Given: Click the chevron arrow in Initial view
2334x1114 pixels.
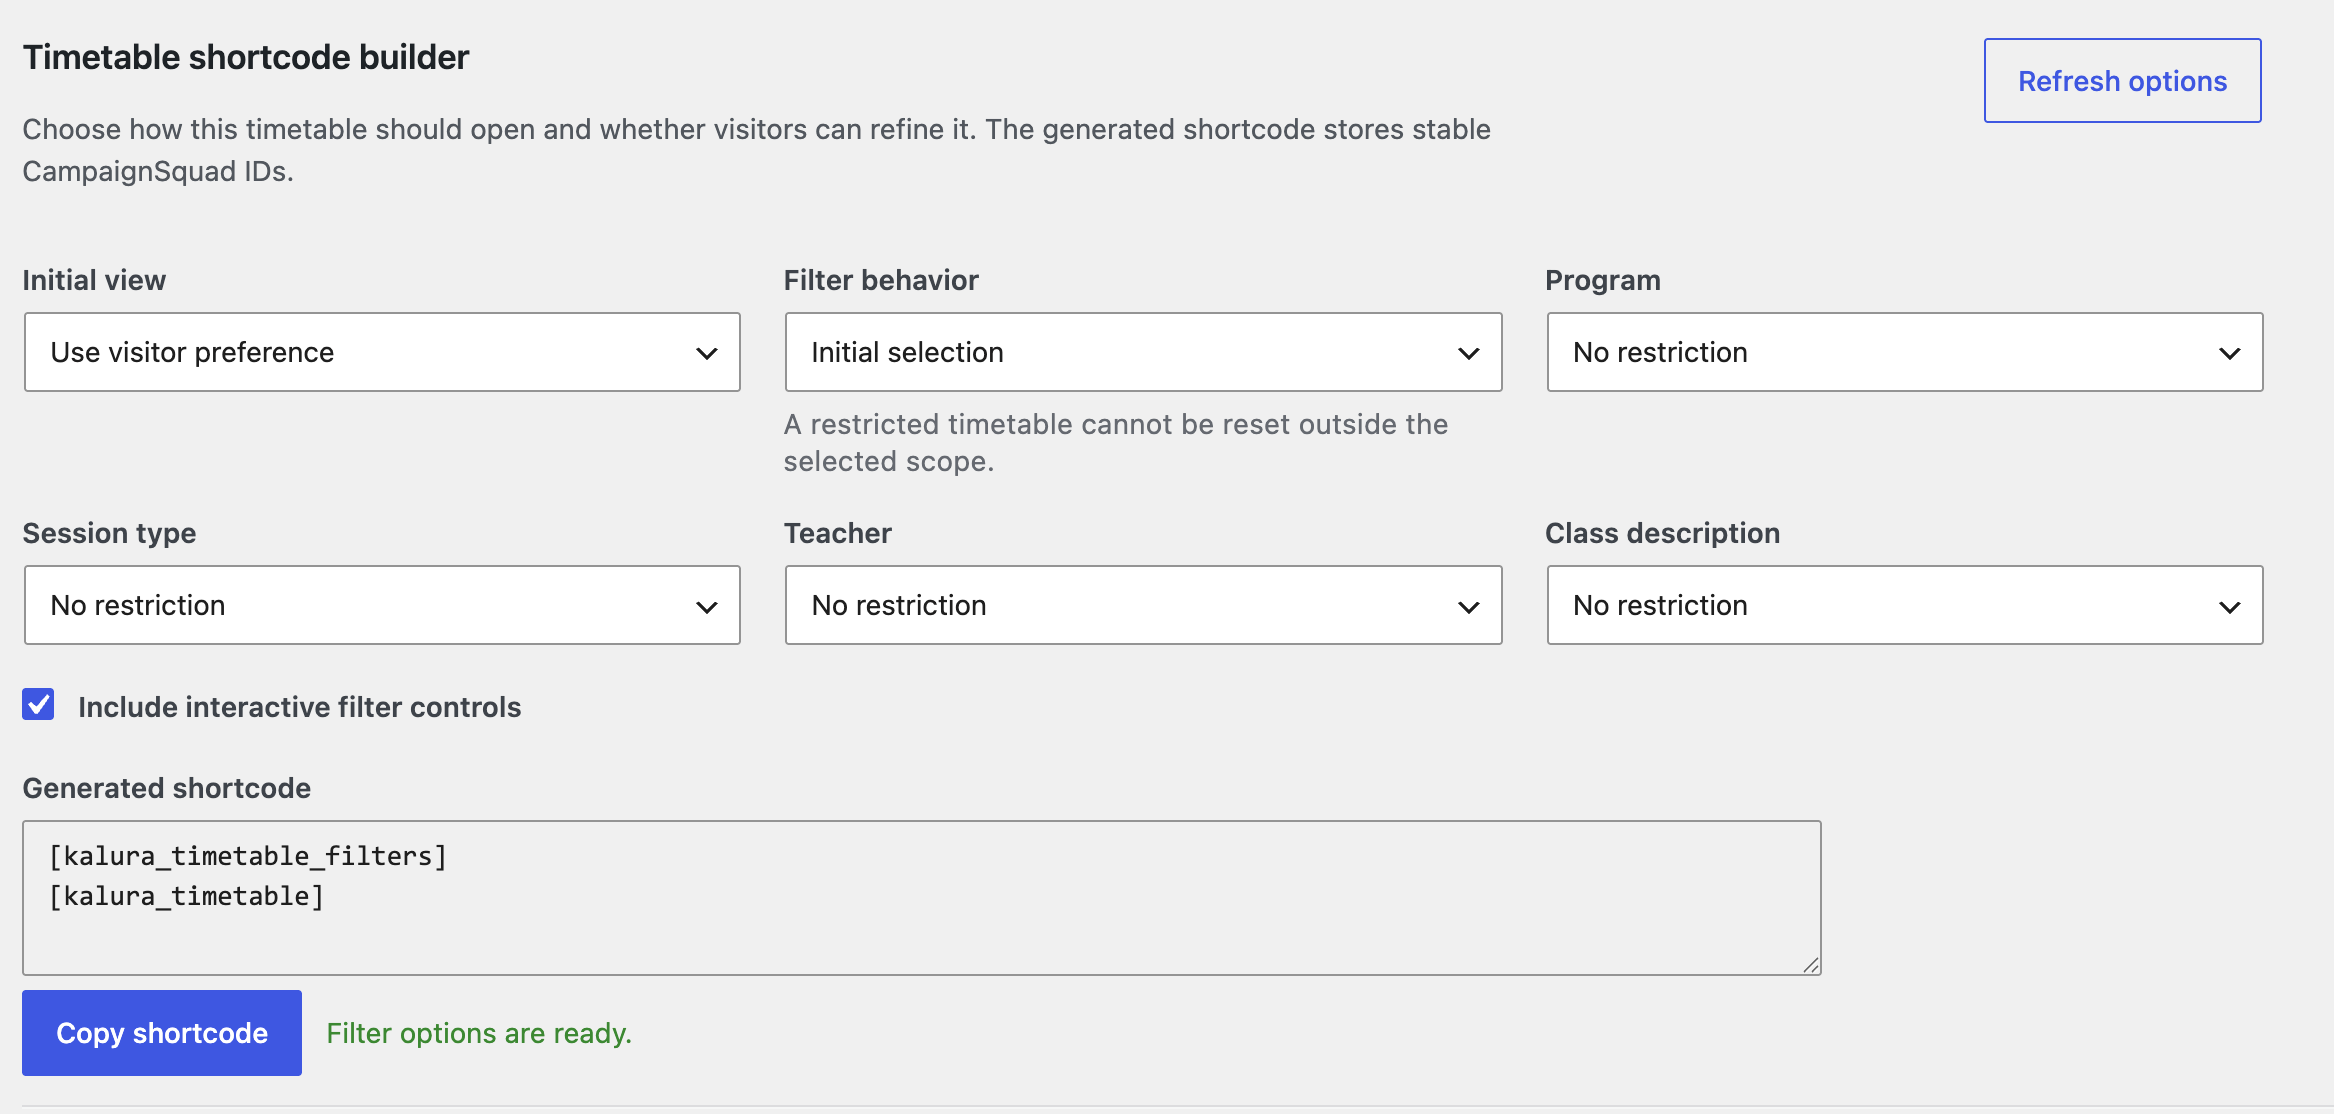Looking at the screenshot, I should coord(707,353).
